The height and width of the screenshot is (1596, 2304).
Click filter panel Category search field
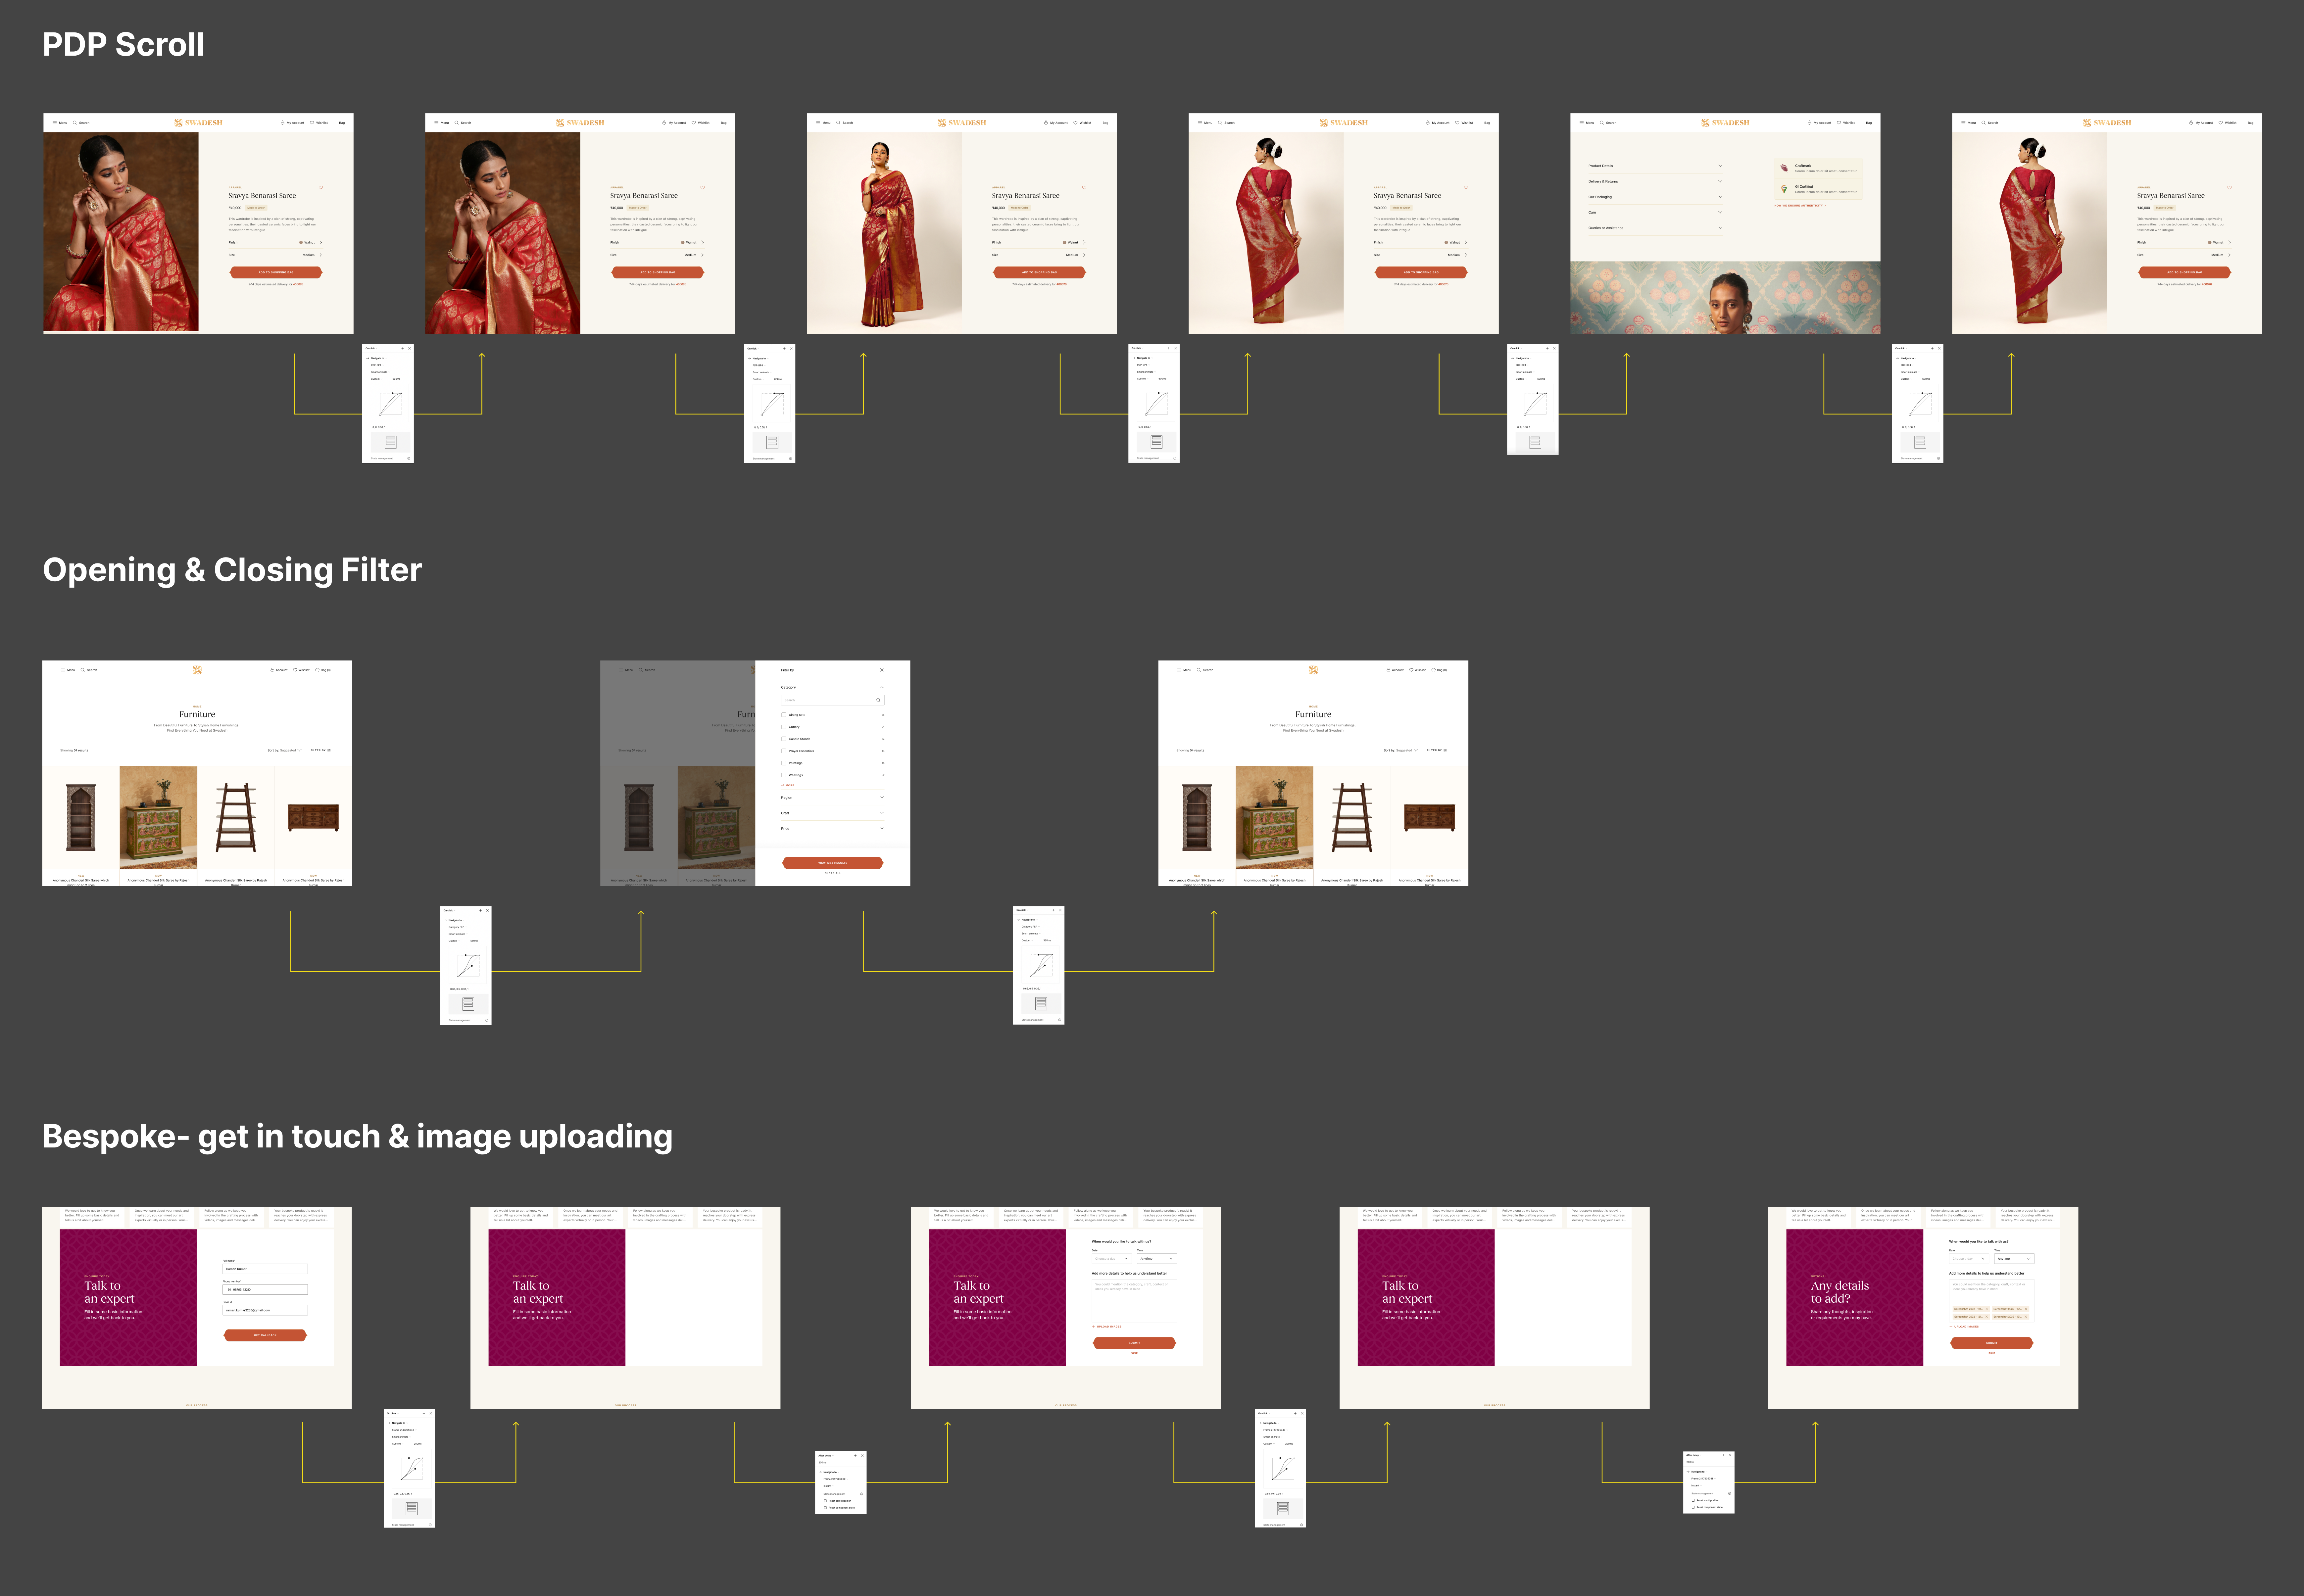pos(833,700)
